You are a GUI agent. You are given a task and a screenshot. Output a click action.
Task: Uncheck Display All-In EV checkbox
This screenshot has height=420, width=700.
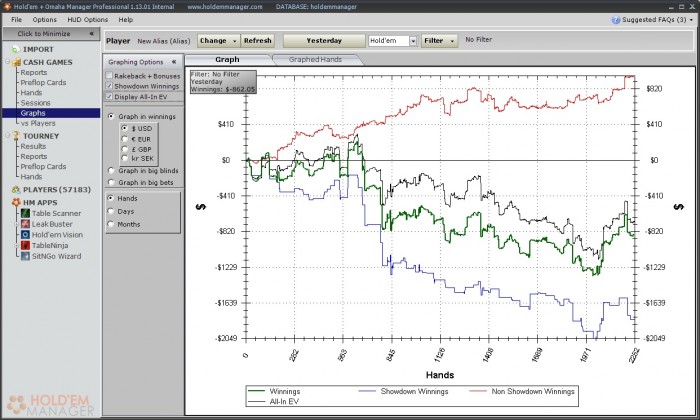click(109, 96)
